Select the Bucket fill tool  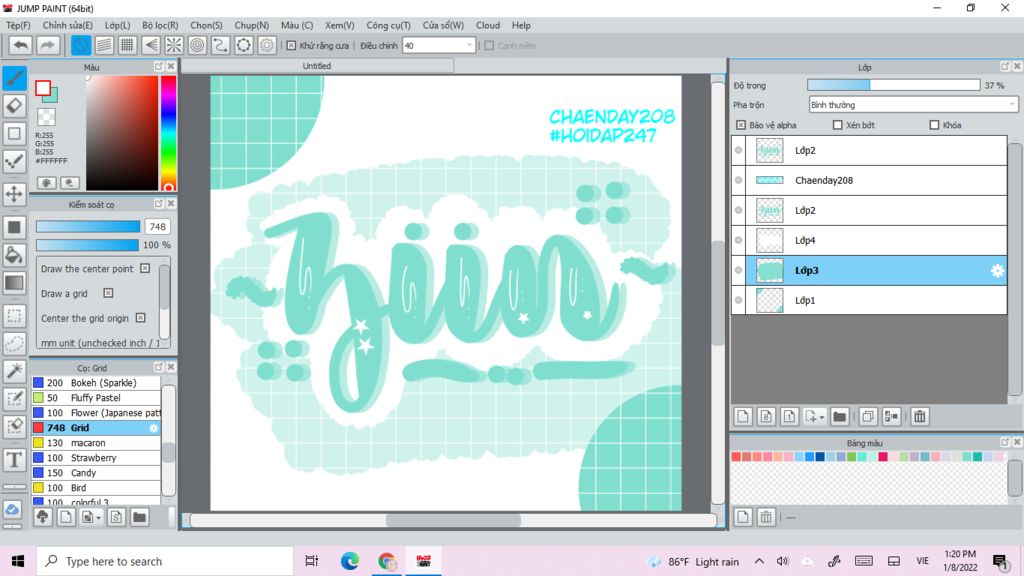pyautogui.click(x=14, y=255)
